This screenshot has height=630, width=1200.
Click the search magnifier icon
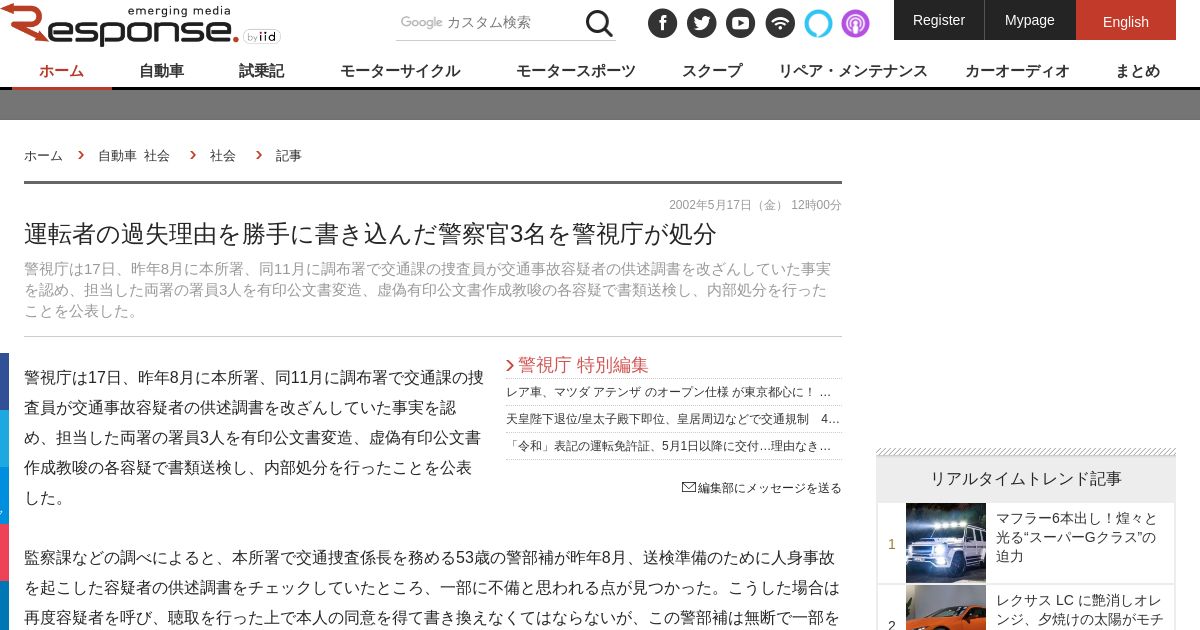coord(599,23)
